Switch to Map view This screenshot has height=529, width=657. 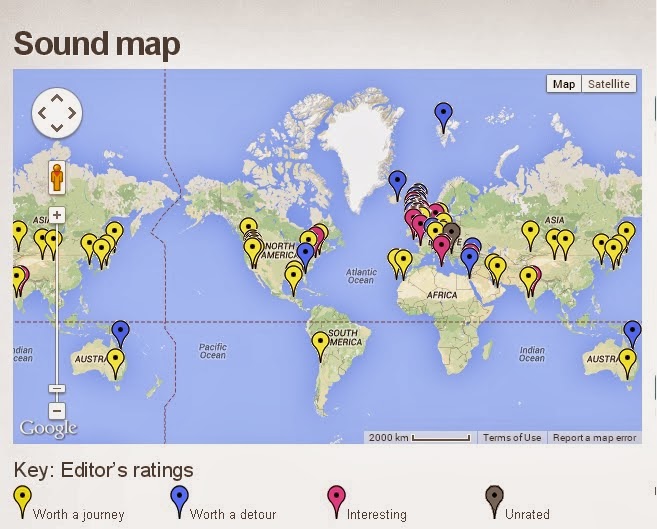coord(564,84)
